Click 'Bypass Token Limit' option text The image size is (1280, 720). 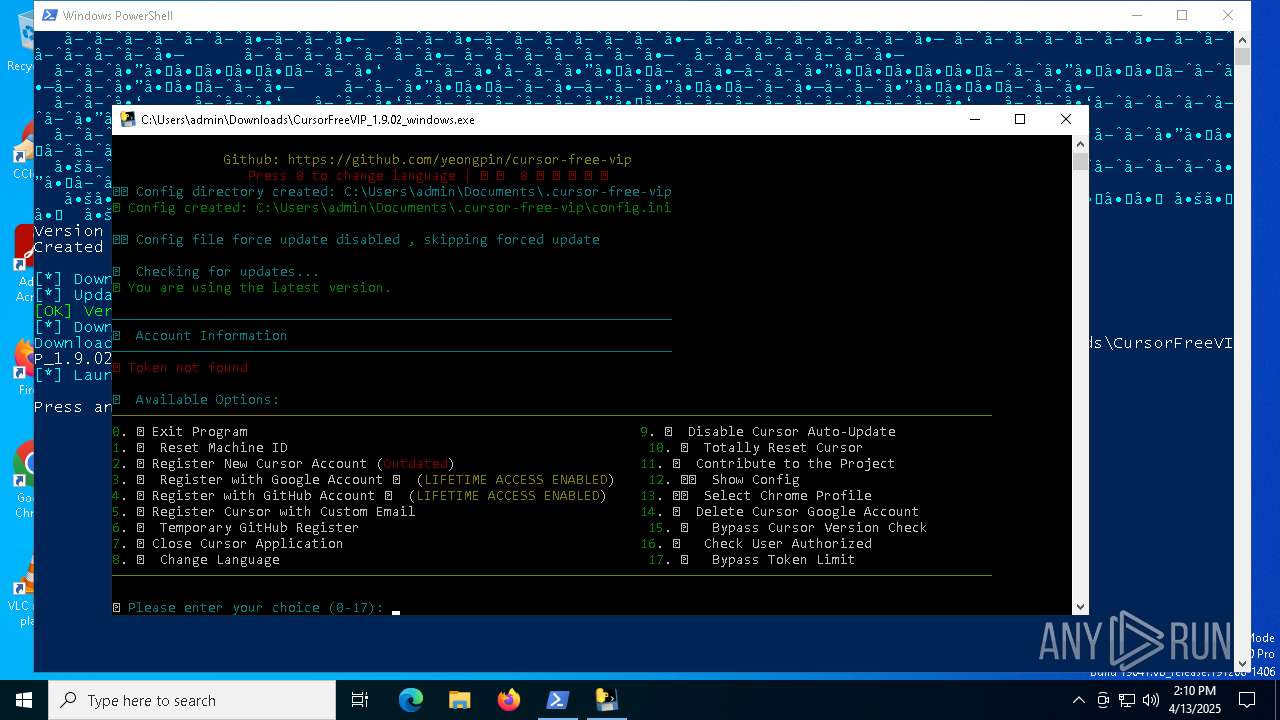click(784, 559)
